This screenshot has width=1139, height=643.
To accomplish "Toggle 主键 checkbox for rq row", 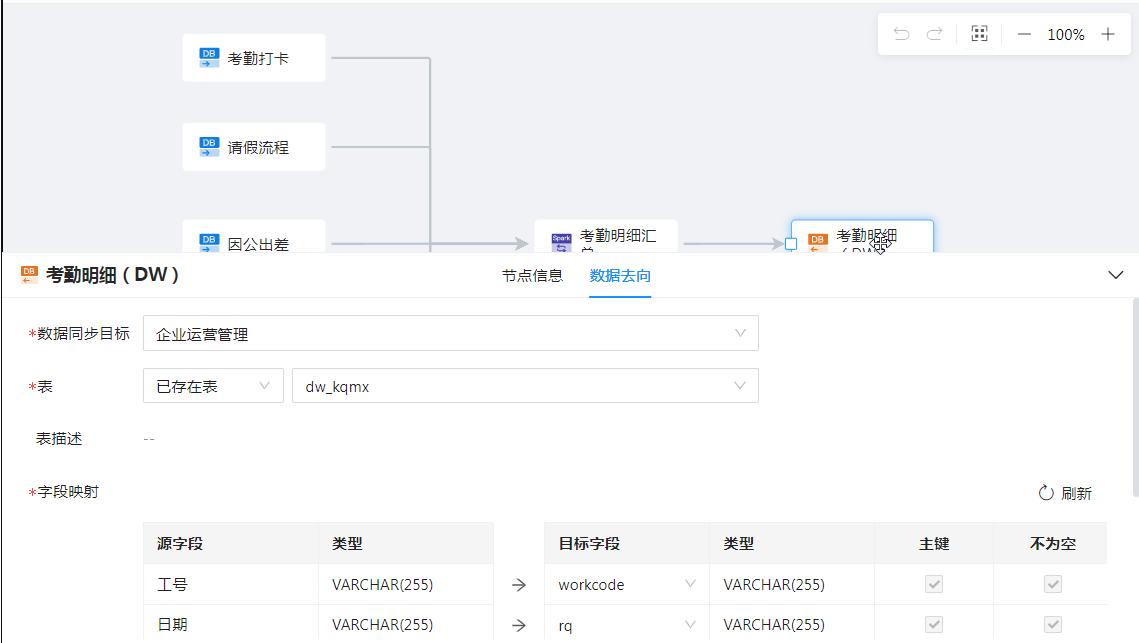I will point(934,624).
